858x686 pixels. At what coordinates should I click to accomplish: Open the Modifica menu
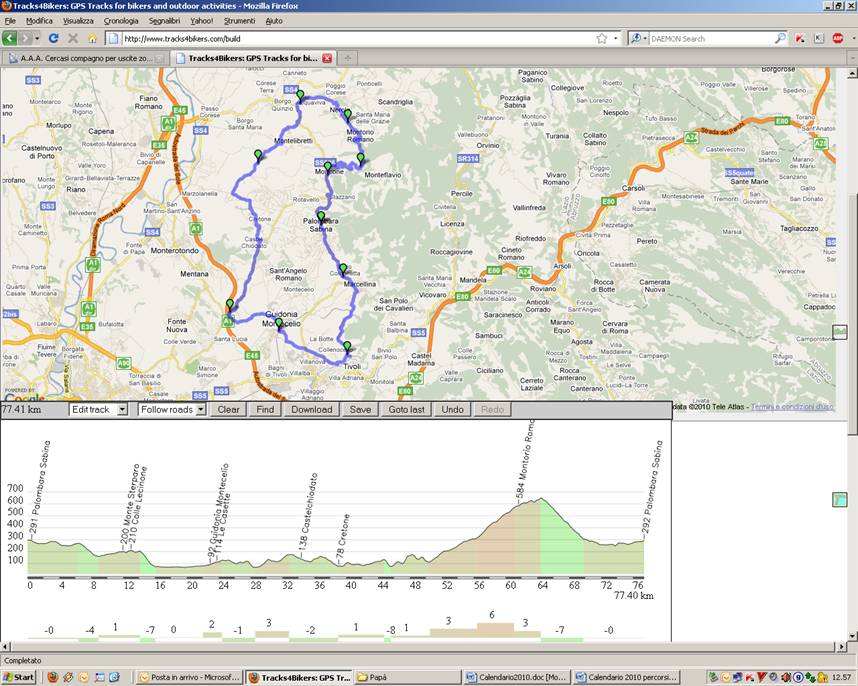point(39,21)
